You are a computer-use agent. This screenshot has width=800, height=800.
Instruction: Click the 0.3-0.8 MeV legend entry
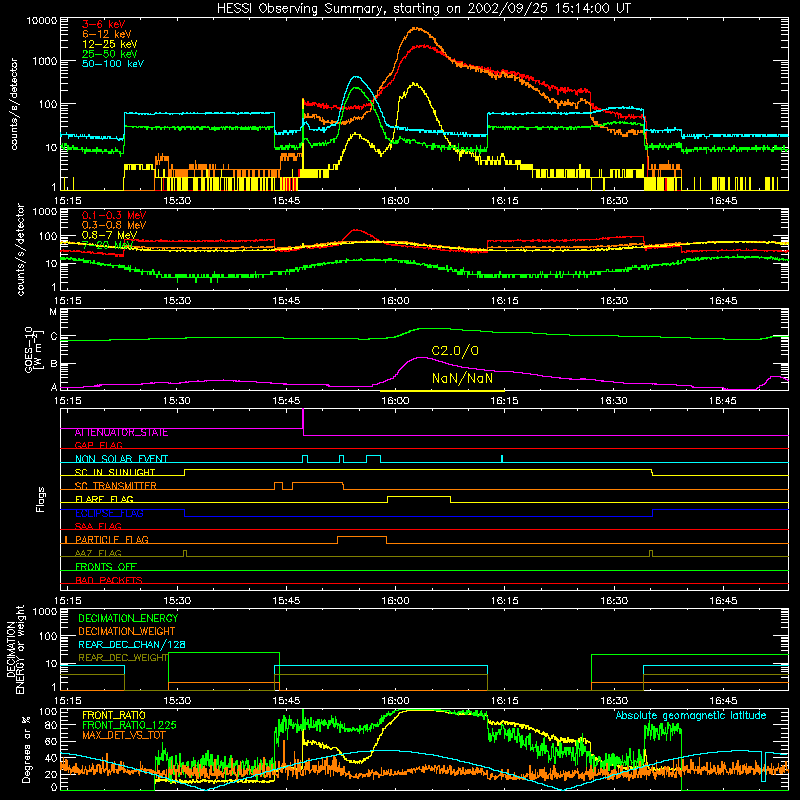click(x=114, y=225)
